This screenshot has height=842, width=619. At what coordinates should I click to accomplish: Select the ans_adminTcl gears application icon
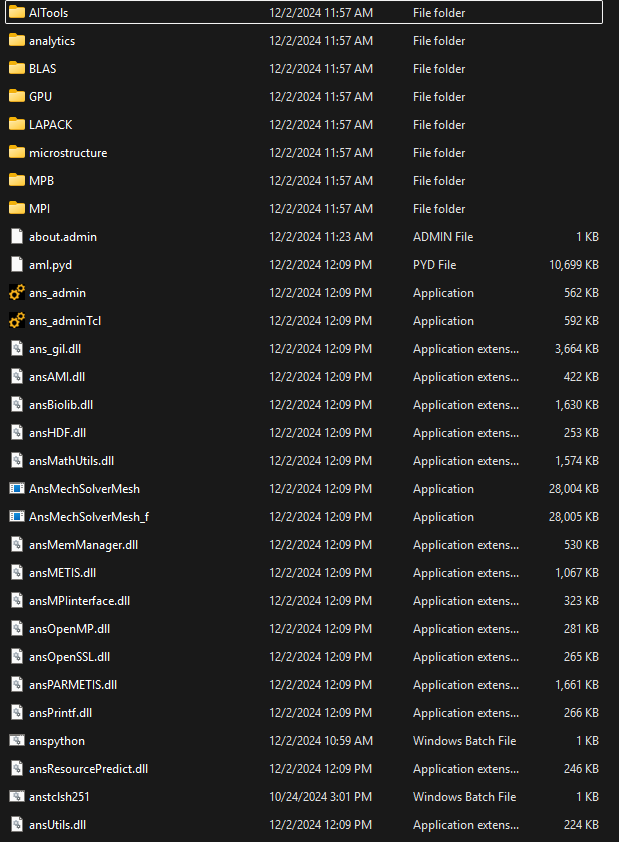(x=17, y=321)
